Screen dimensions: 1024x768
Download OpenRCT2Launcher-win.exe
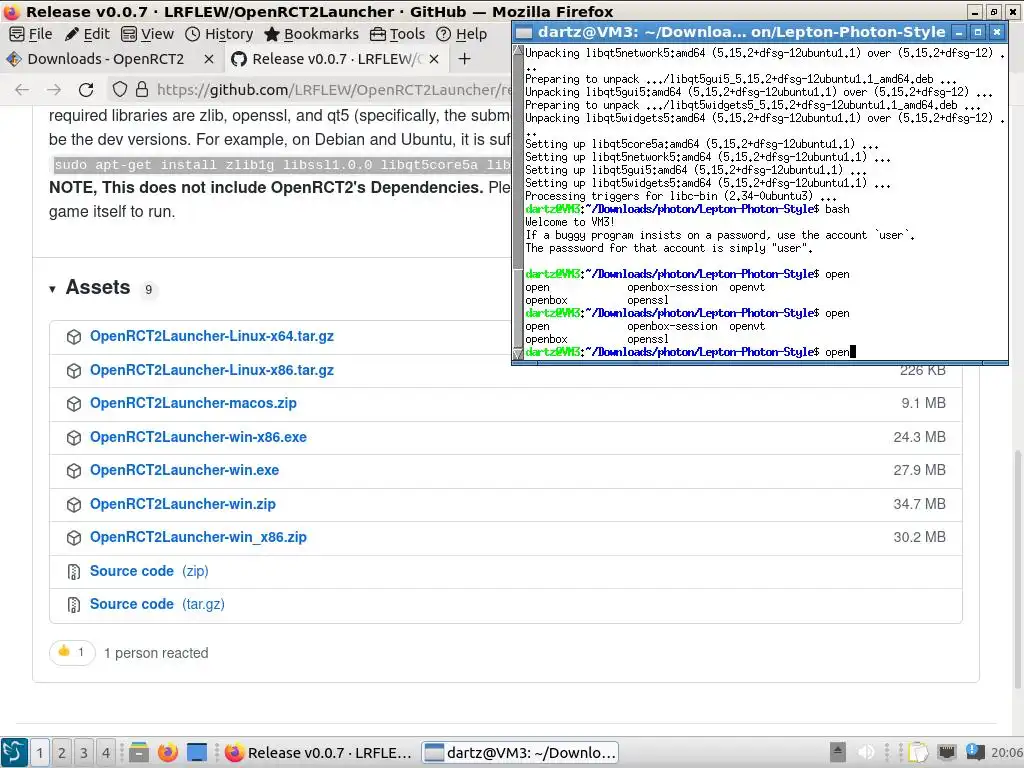[x=184, y=470]
